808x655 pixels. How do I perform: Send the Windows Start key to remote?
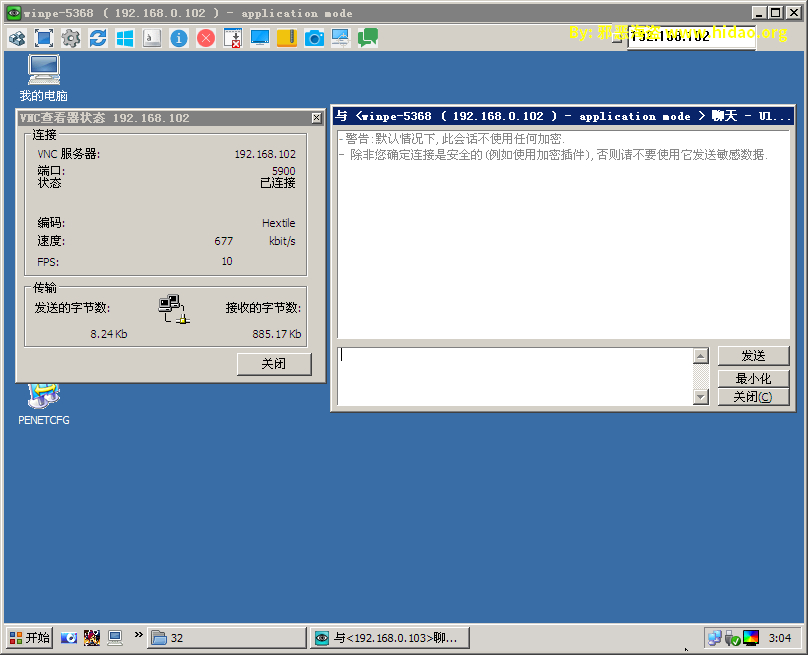(126, 37)
